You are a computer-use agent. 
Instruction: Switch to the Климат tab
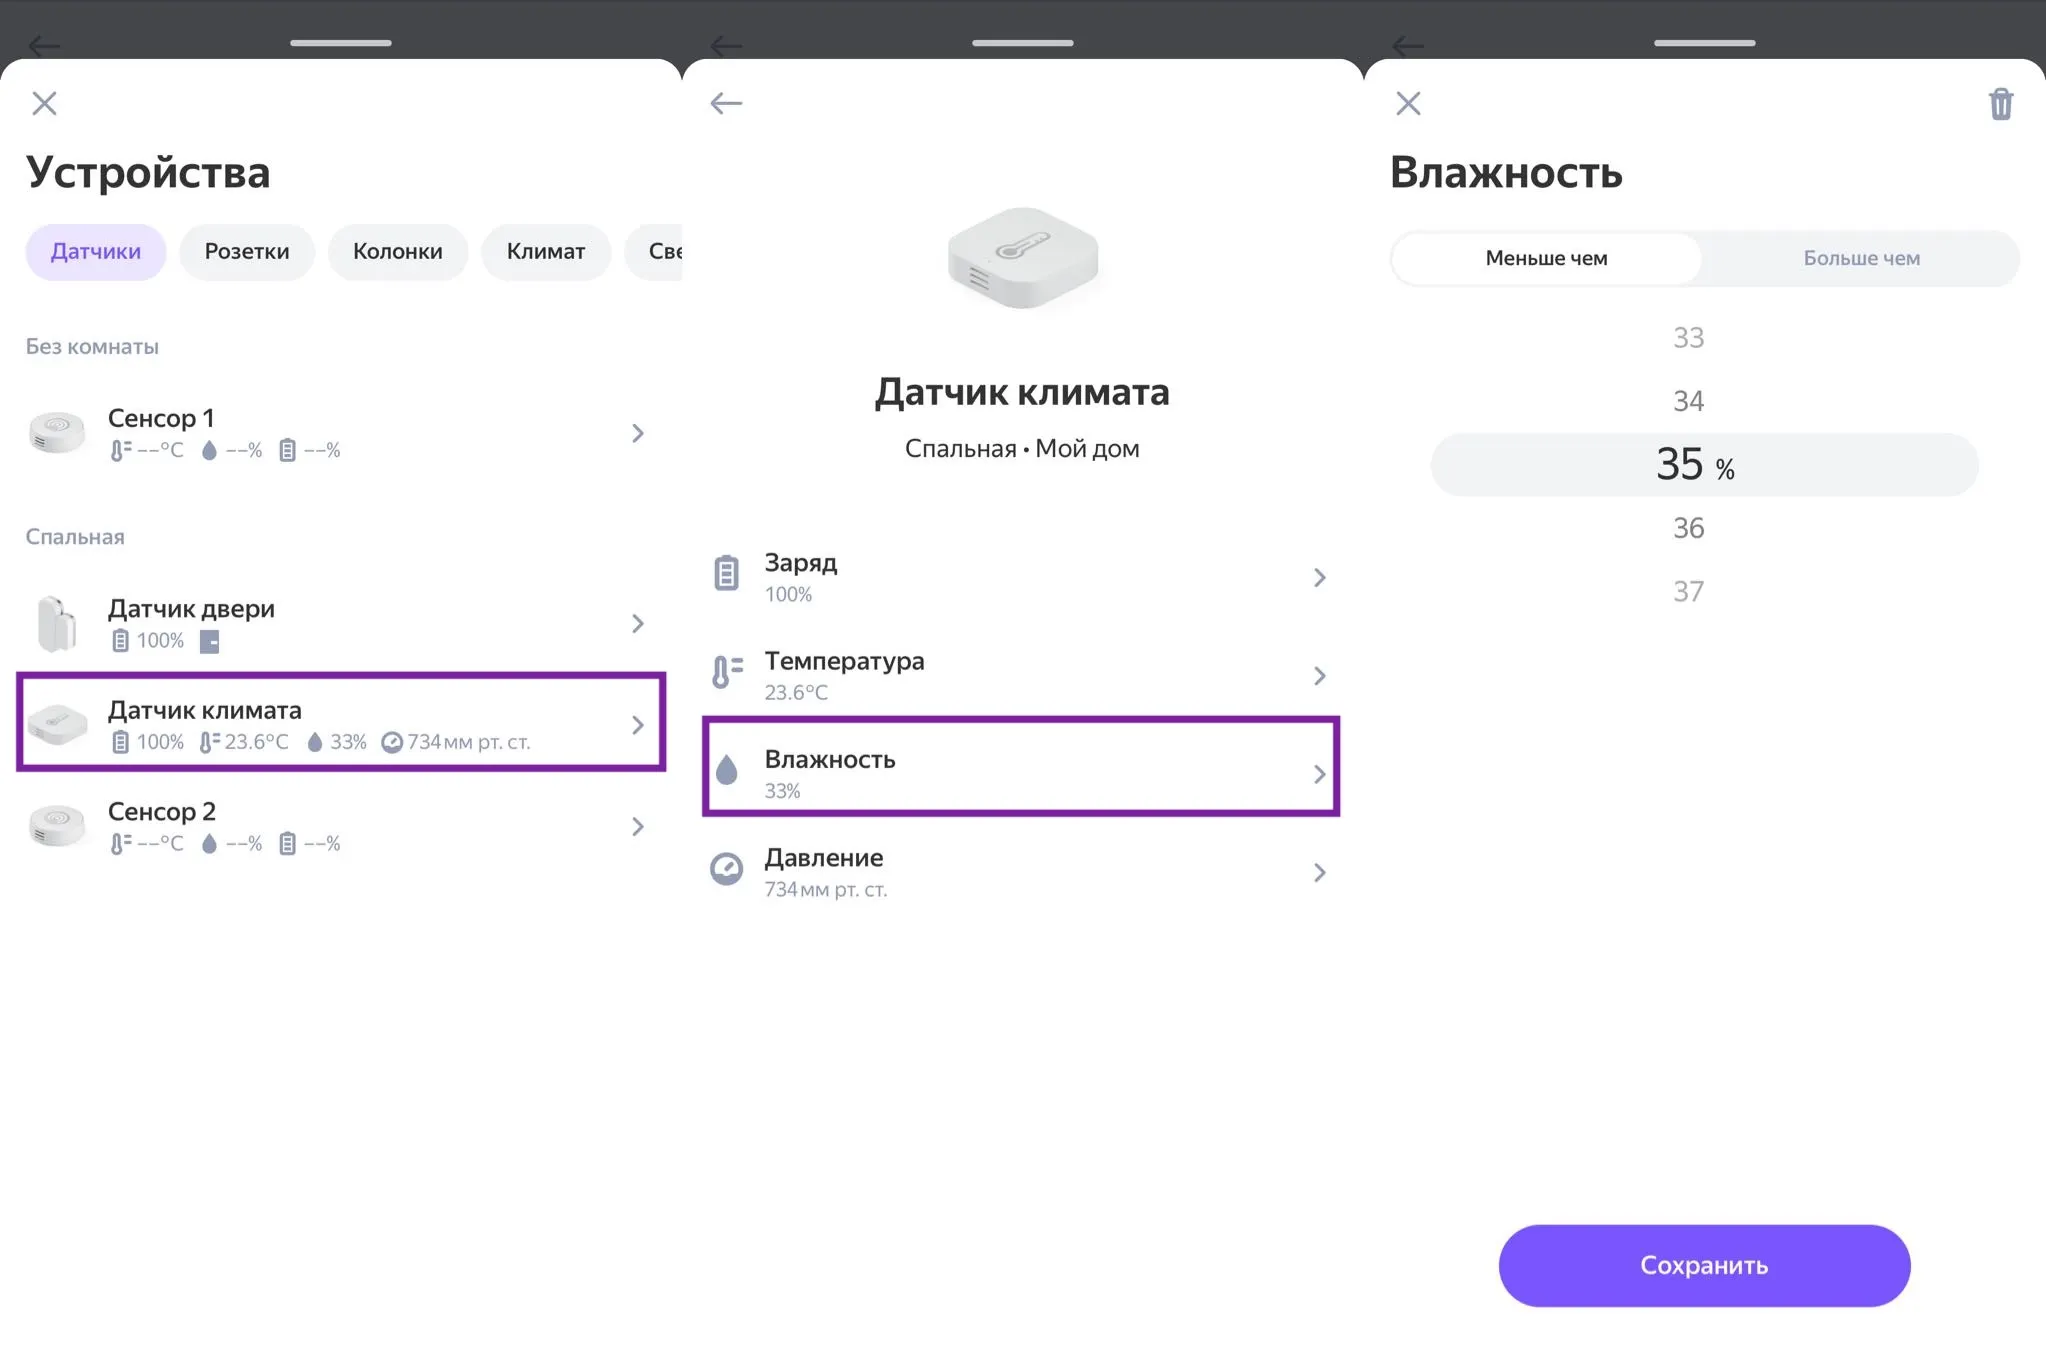(x=545, y=251)
